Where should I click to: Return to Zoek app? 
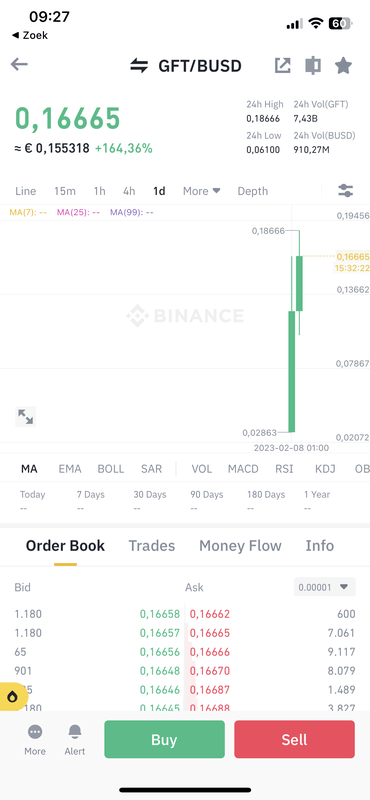30,35
